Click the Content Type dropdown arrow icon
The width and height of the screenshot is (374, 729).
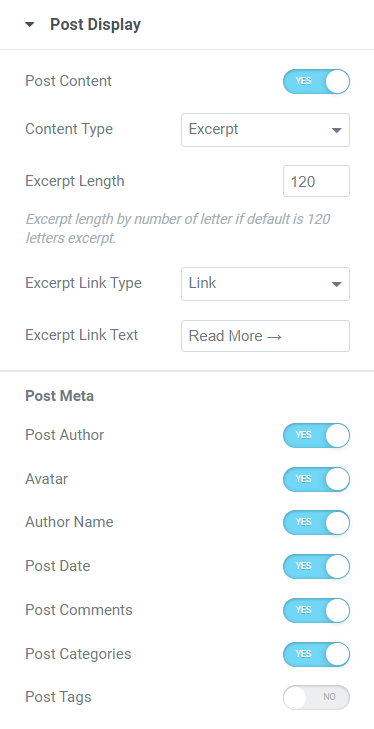pyautogui.click(x=336, y=130)
